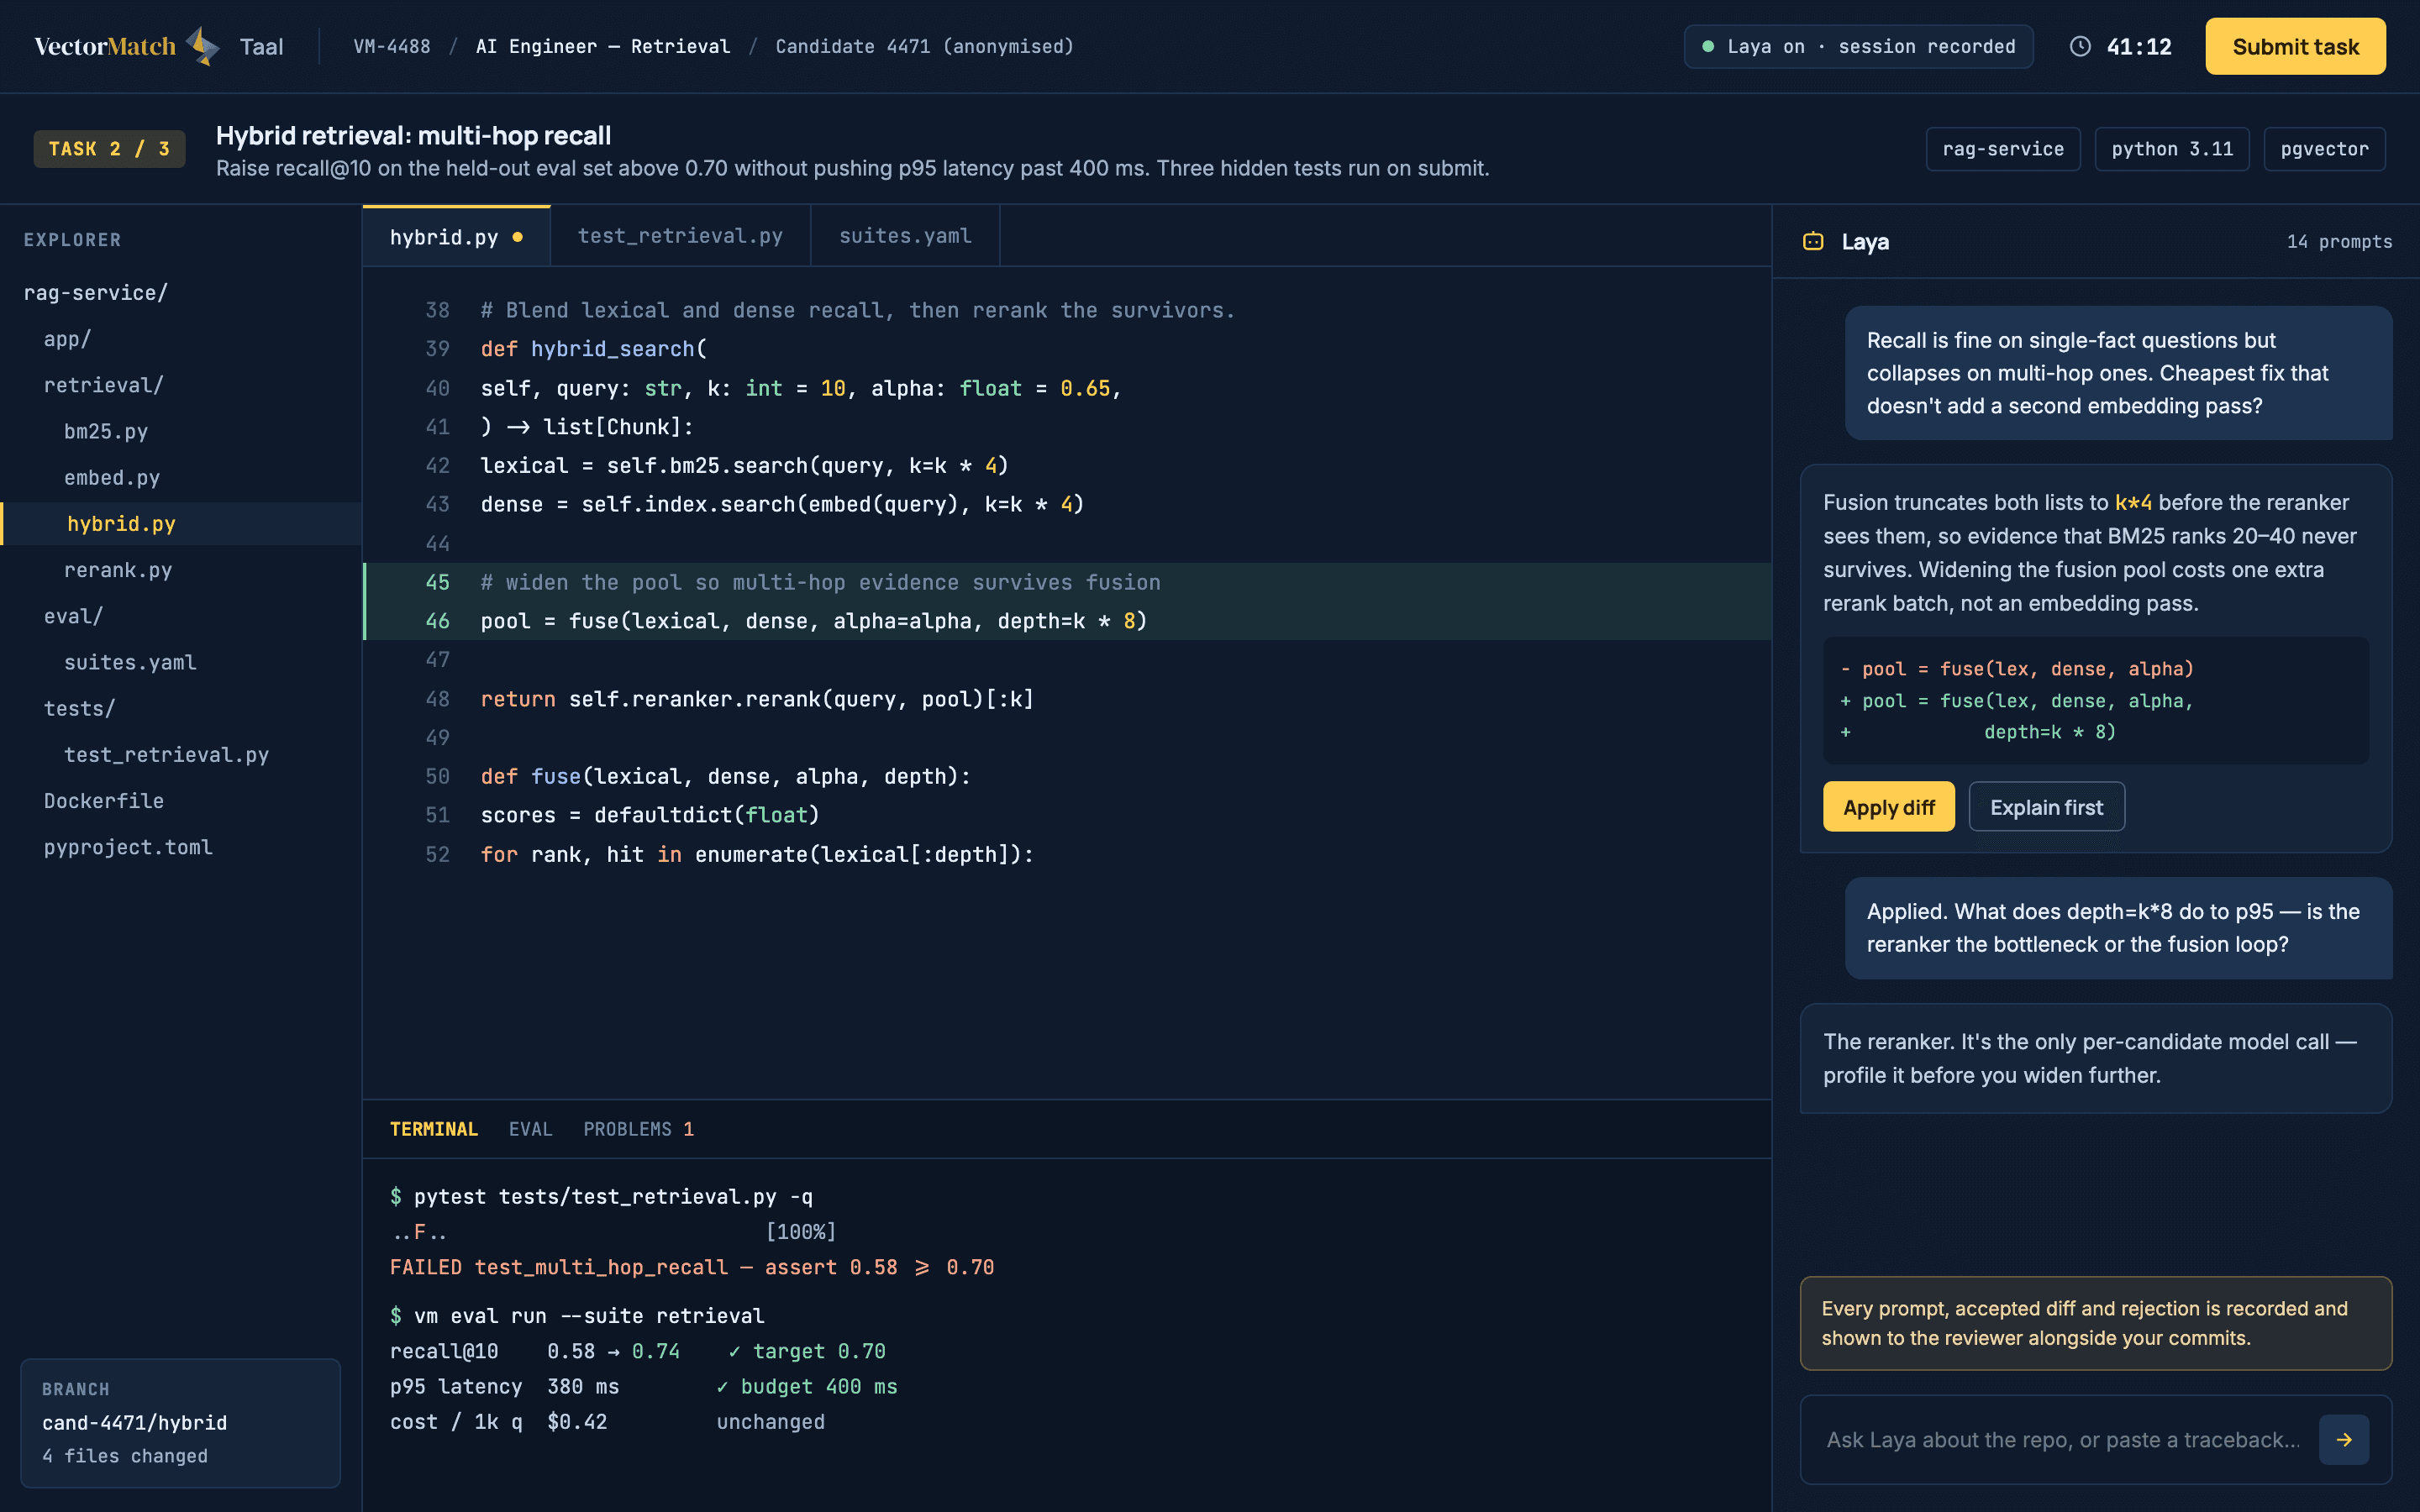Click the 14 prompts counter

pyautogui.click(x=2339, y=241)
